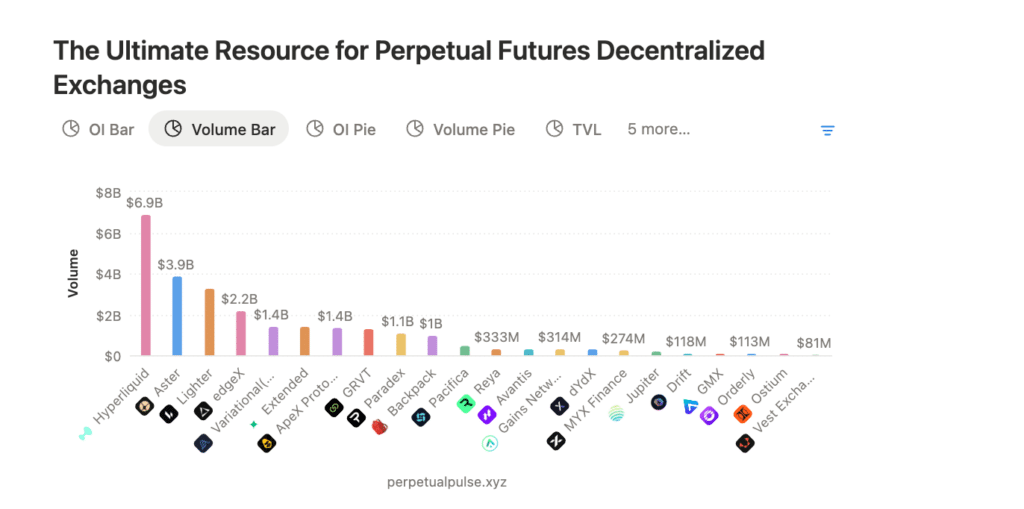Open the TVL chart tab
The width and height of the screenshot is (1024, 509).
574,129
